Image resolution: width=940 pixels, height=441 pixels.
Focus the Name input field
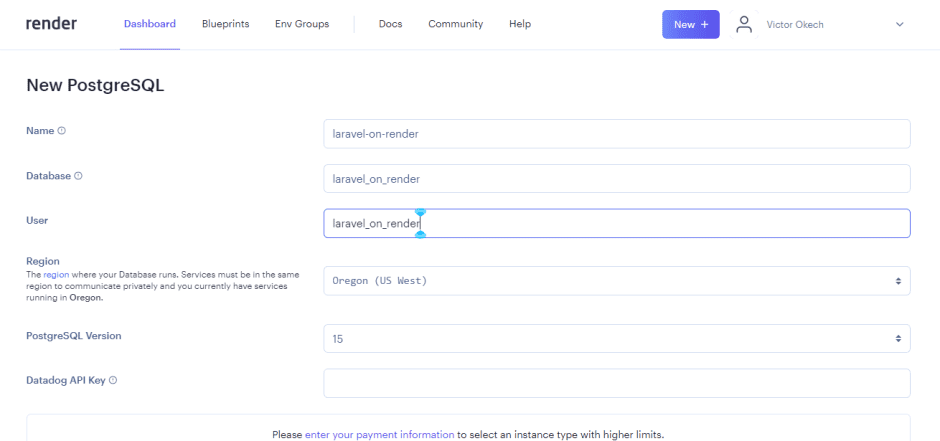coord(617,134)
